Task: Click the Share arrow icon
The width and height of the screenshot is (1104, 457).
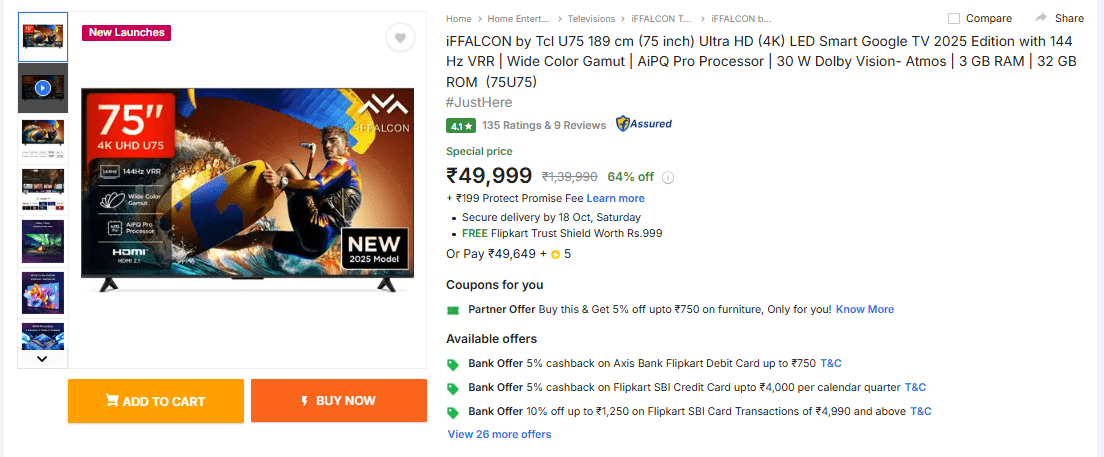Action: (1041, 18)
